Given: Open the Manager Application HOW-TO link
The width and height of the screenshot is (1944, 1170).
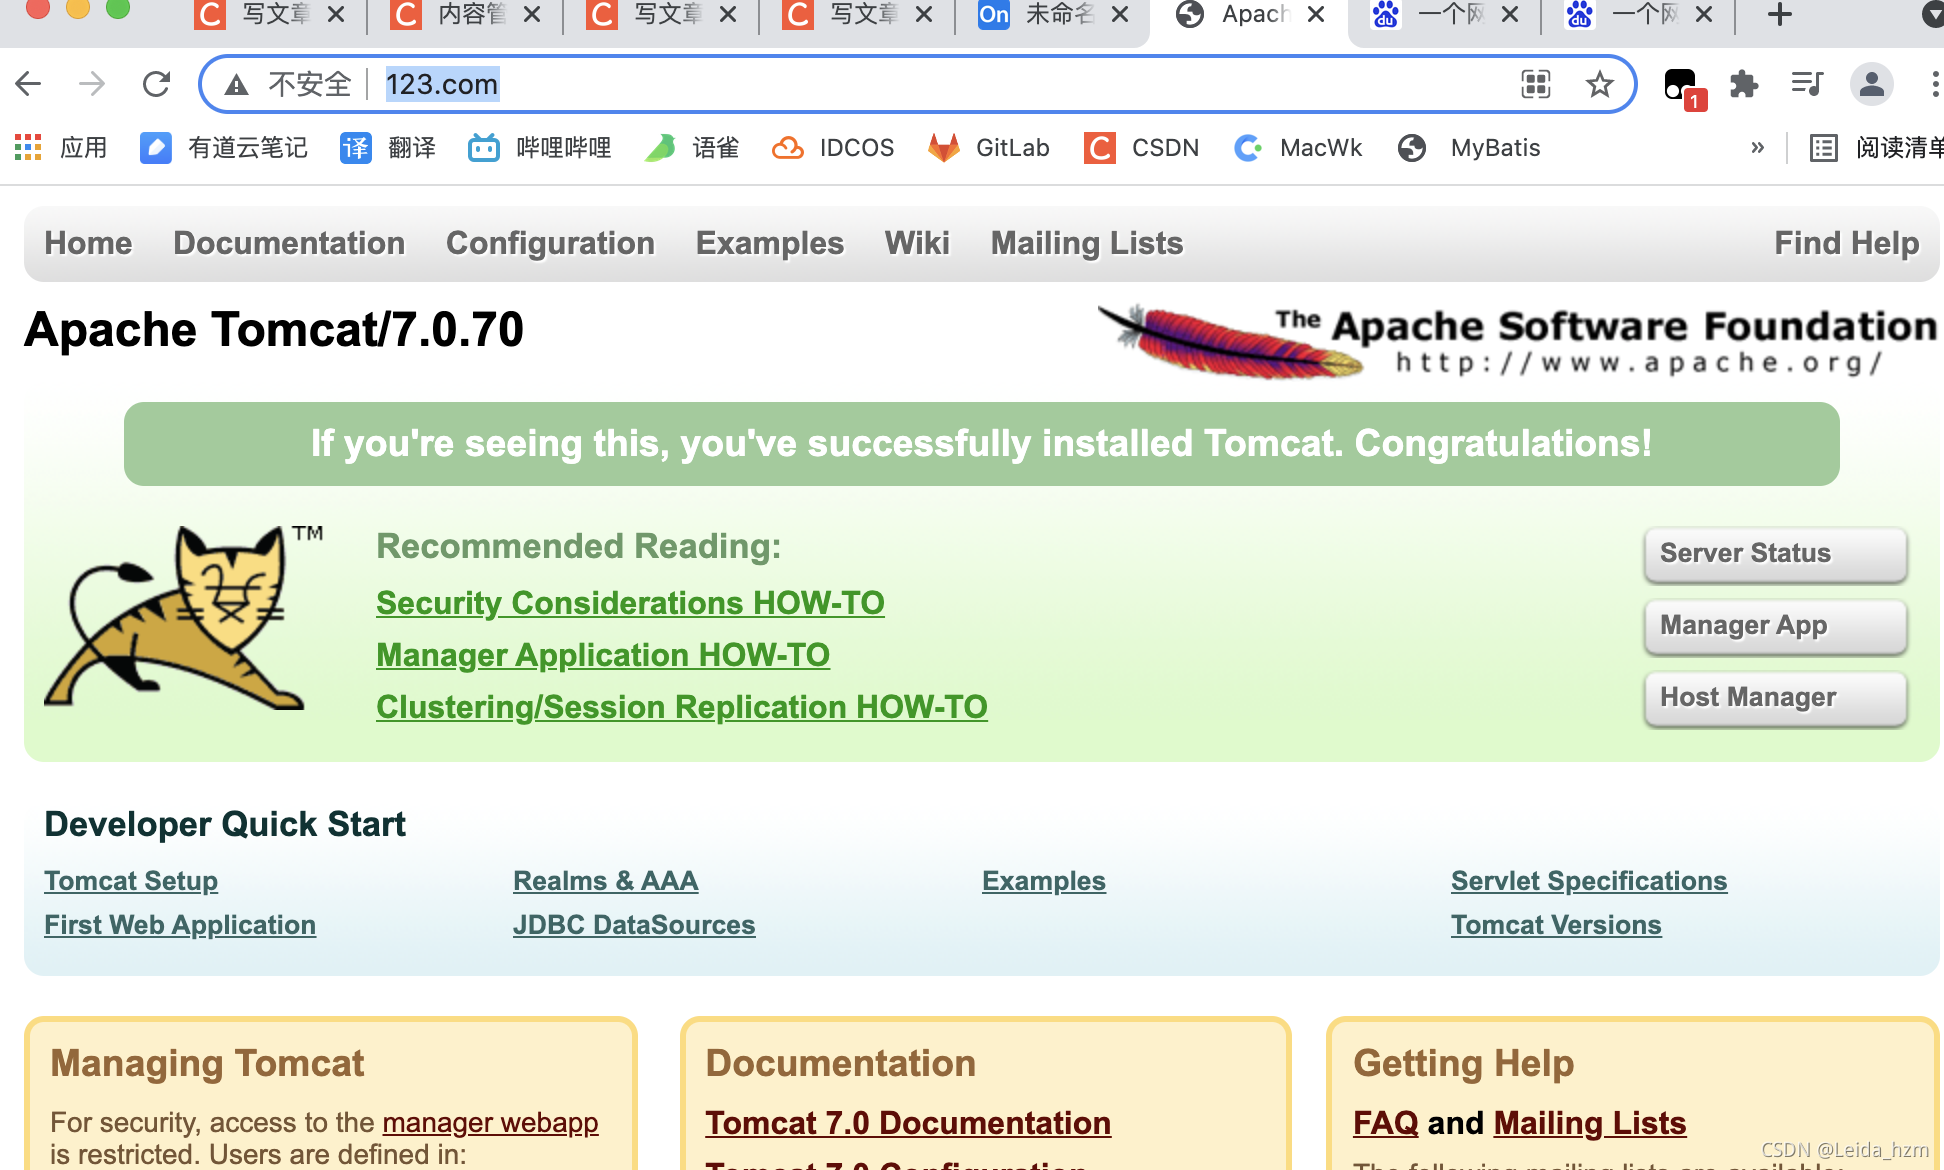Looking at the screenshot, I should [603, 655].
